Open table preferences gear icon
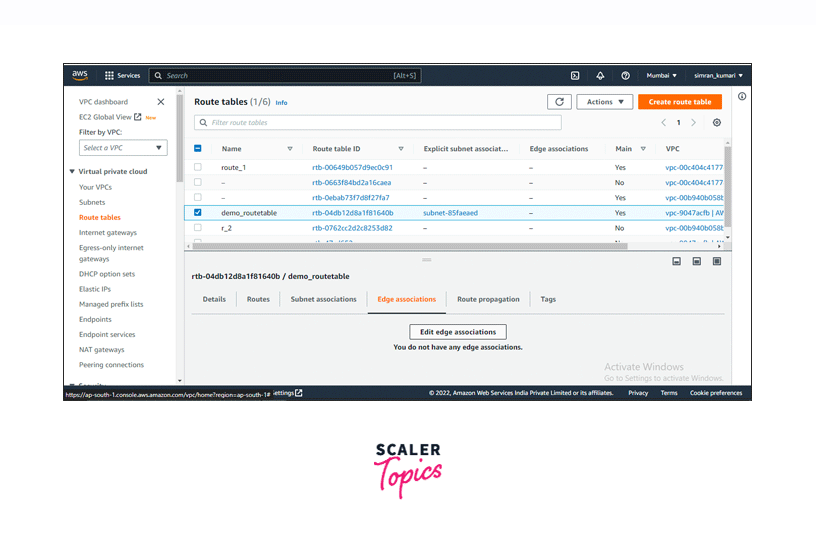The height and width of the screenshot is (545, 816). tap(716, 123)
